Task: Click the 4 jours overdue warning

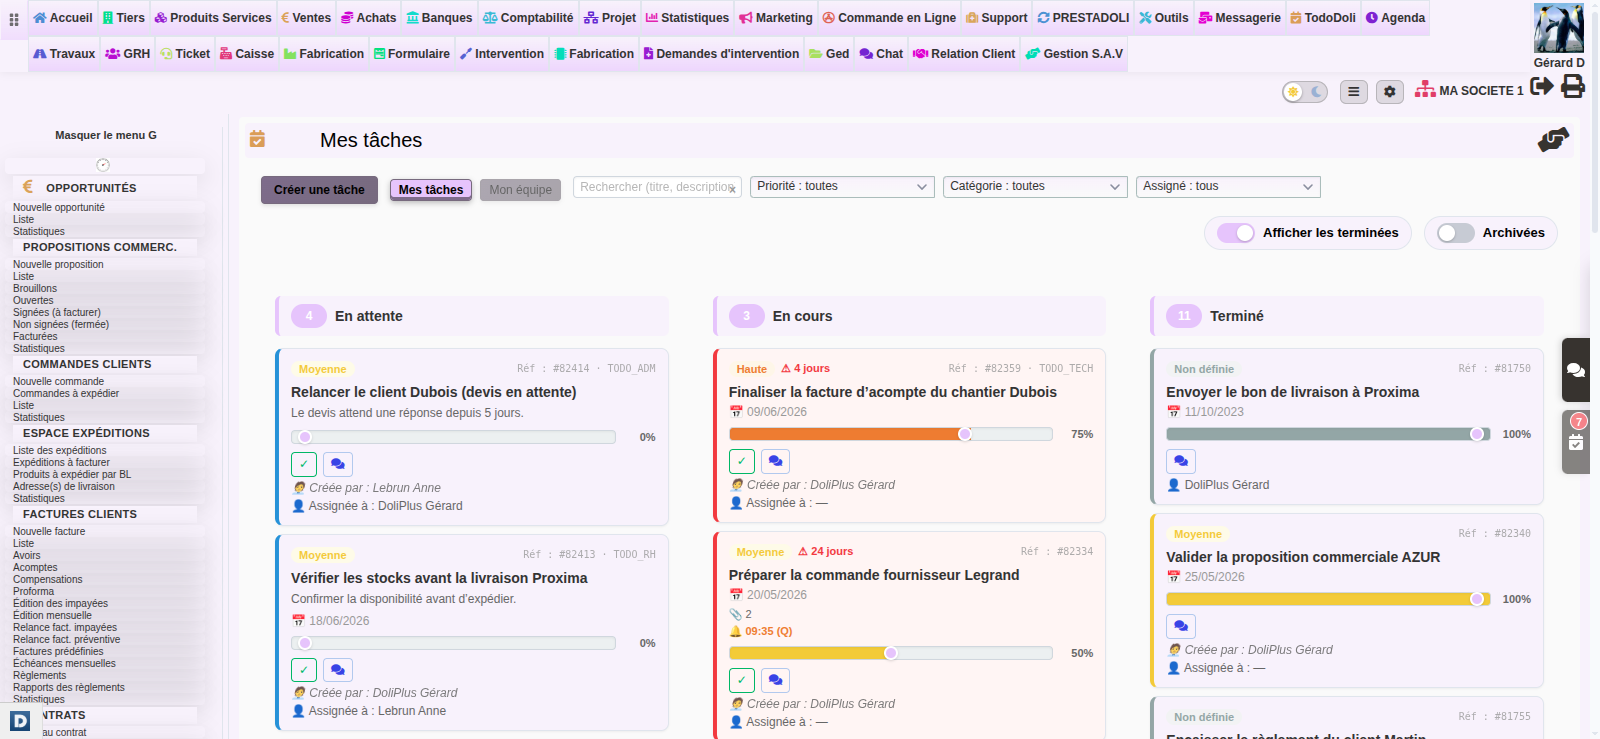Action: 805,369
